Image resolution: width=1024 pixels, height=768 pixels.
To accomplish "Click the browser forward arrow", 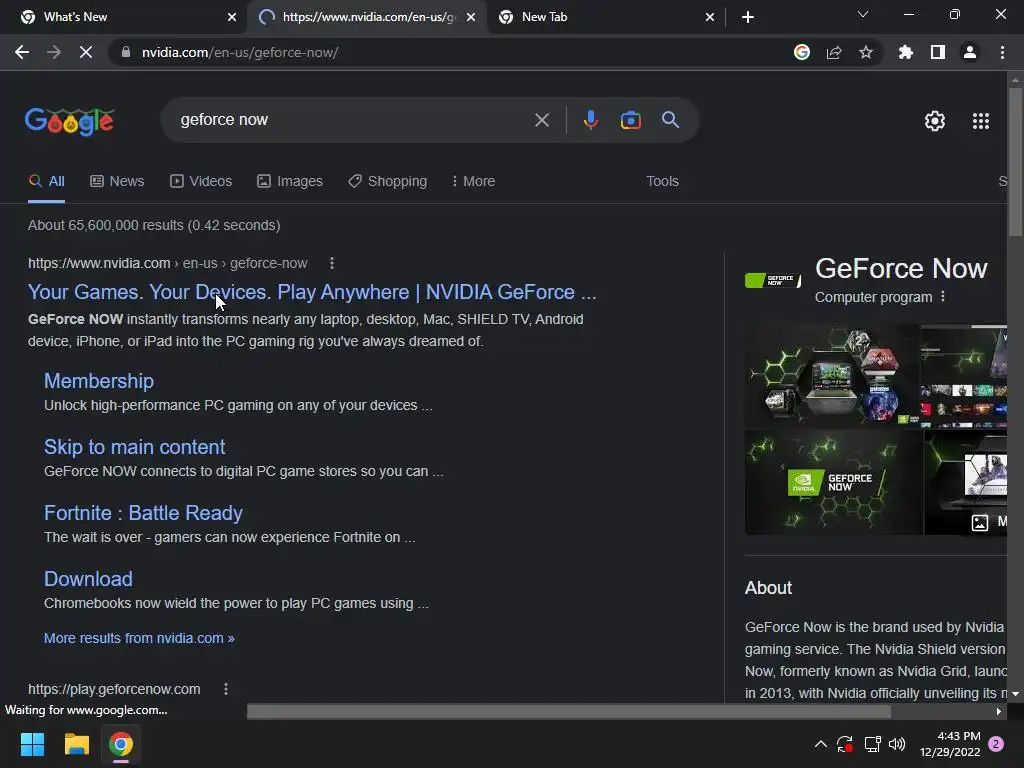I will point(54,52).
